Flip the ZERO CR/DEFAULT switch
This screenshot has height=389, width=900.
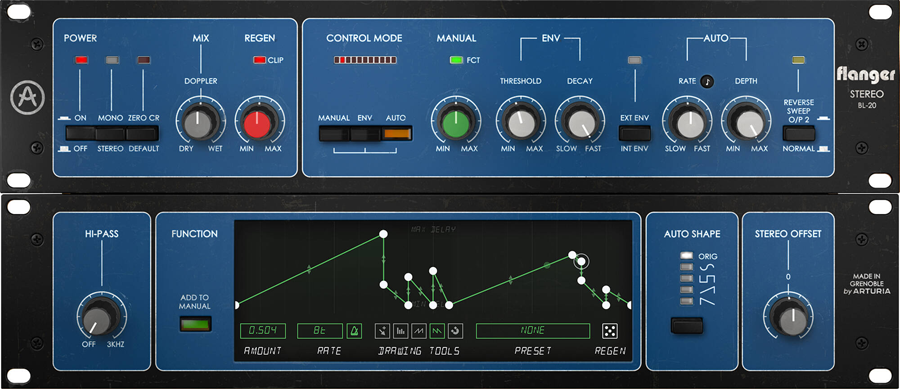point(142,134)
